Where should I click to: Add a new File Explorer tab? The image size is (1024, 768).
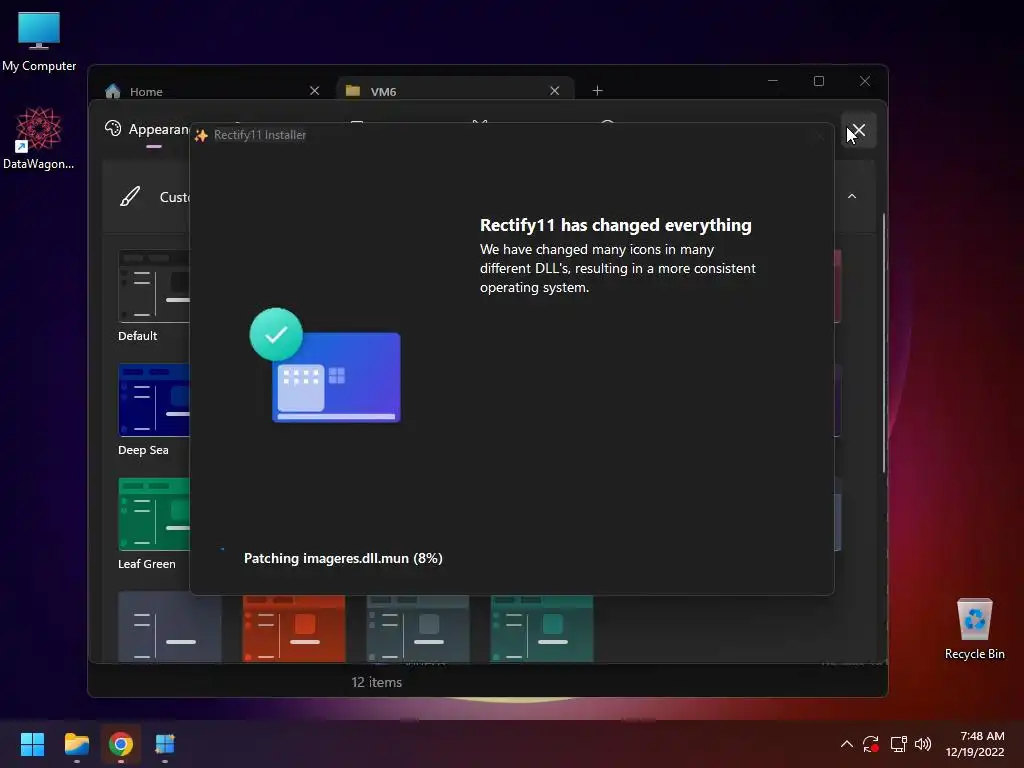[597, 91]
